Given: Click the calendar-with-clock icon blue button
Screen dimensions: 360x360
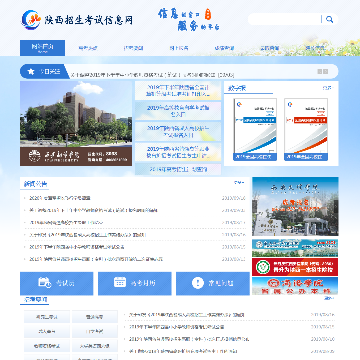Looking at the screenshot, I should (x=57, y=283).
